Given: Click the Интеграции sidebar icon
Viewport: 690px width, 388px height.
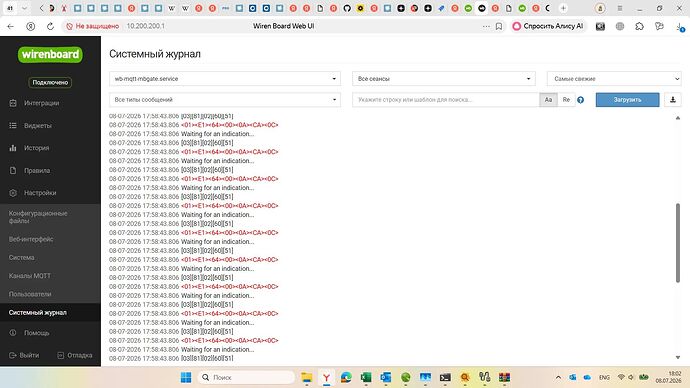Looking at the screenshot, I should pos(13,103).
